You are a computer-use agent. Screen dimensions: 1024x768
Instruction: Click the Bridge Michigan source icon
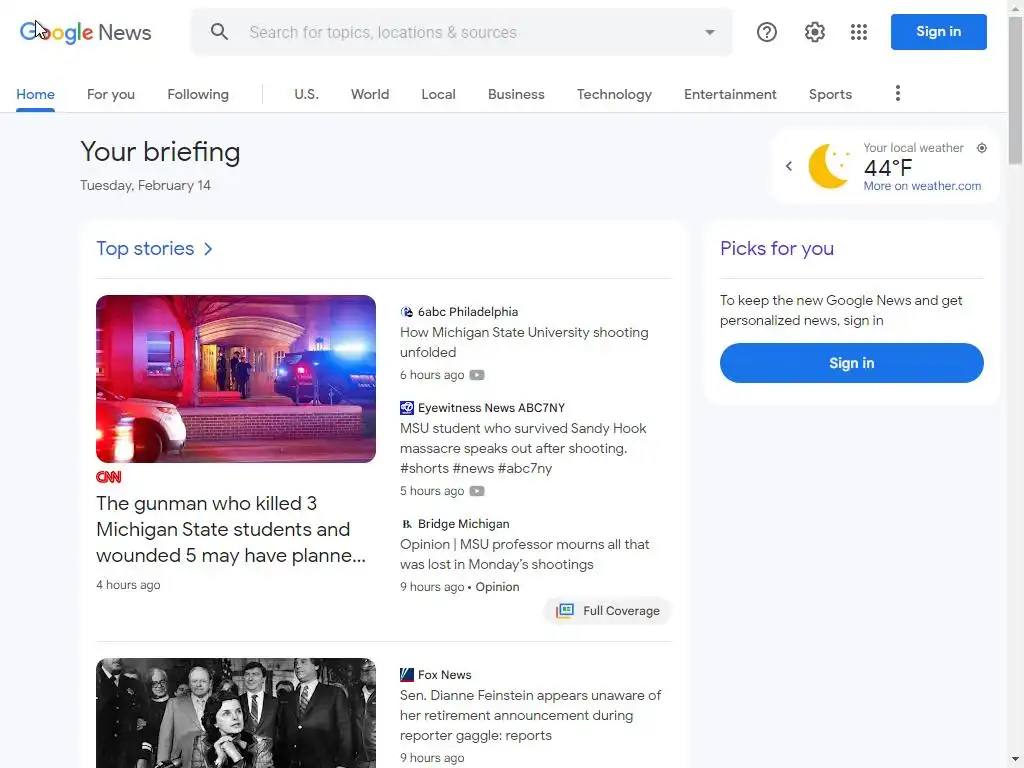point(406,524)
